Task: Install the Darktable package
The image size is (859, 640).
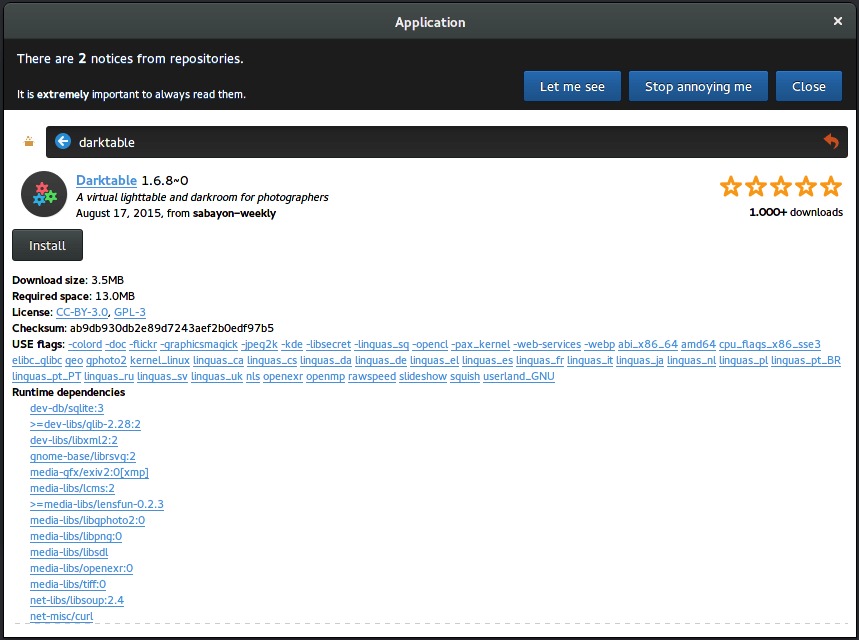Action: (48, 245)
